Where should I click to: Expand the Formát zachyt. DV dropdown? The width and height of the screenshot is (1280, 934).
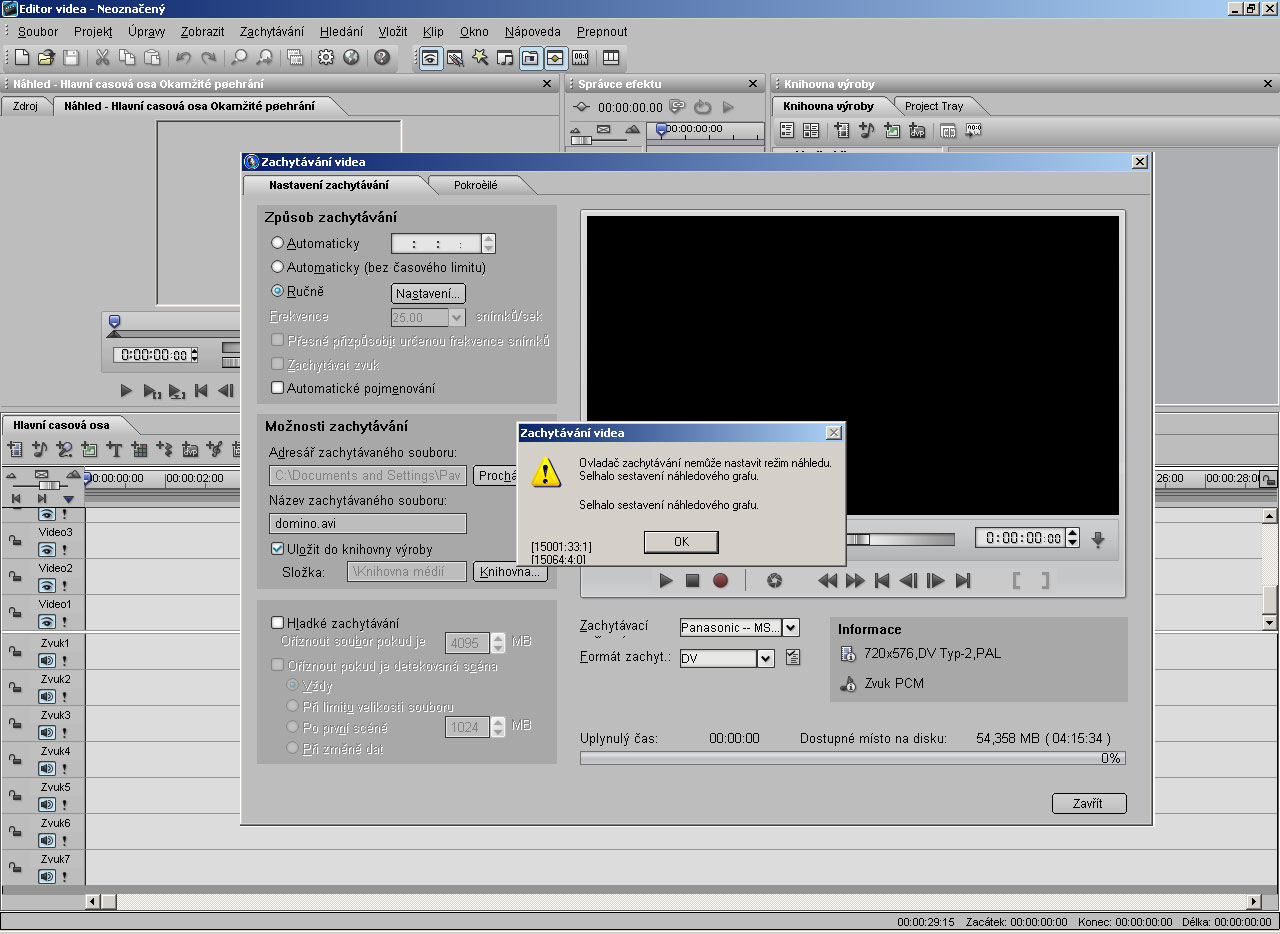pos(765,658)
